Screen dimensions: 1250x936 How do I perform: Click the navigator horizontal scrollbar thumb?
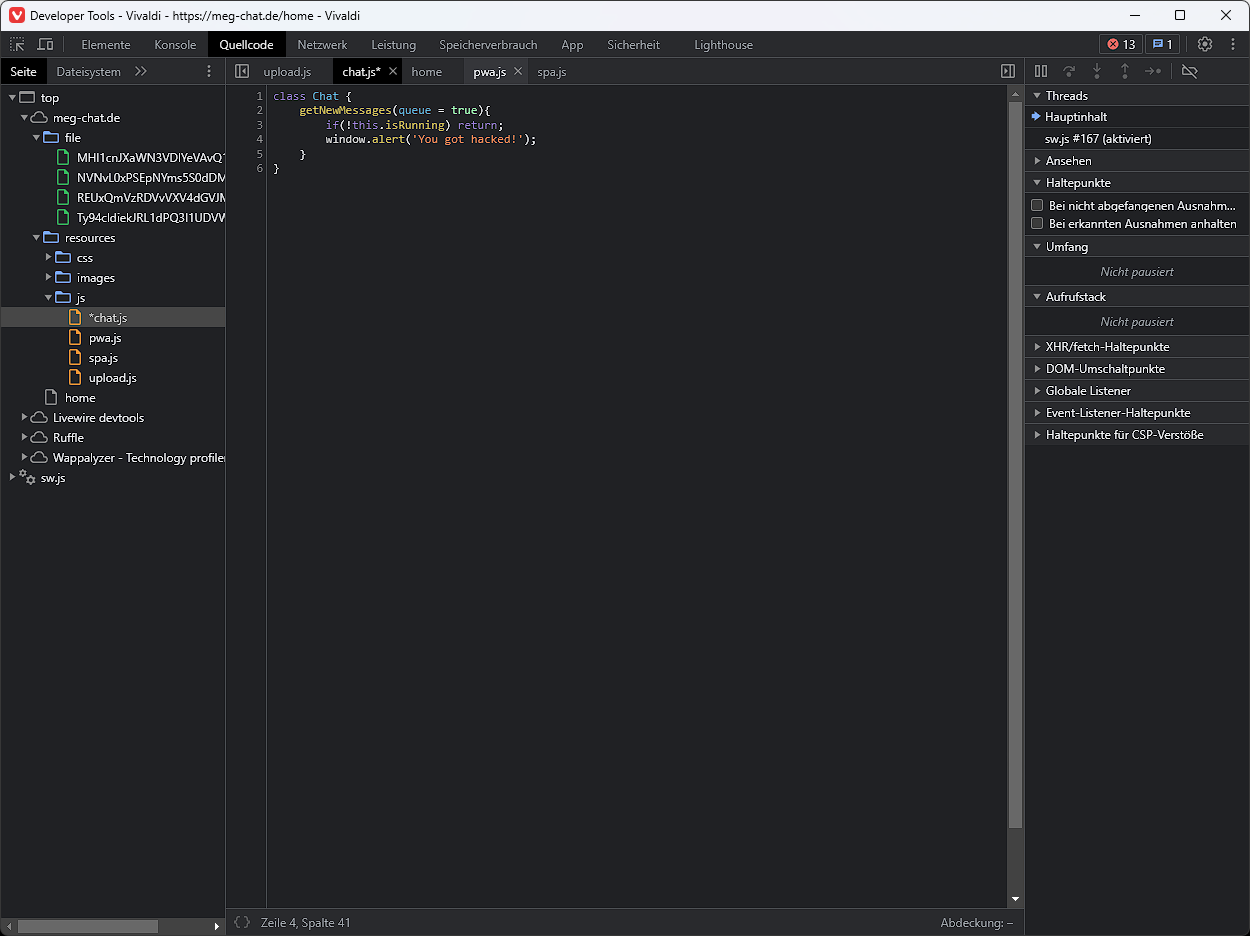88,926
